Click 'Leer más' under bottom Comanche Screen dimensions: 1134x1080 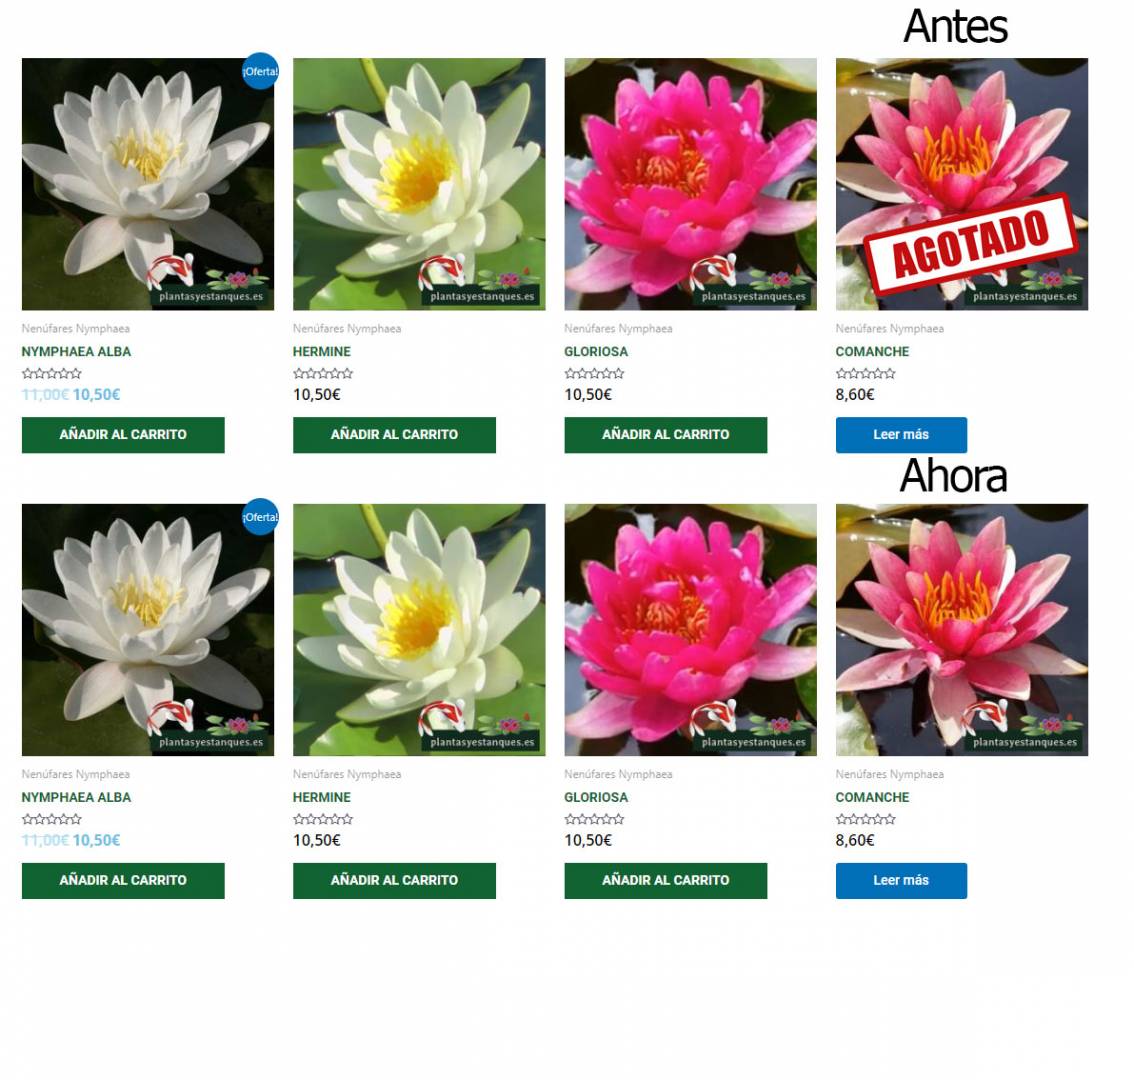coord(901,880)
